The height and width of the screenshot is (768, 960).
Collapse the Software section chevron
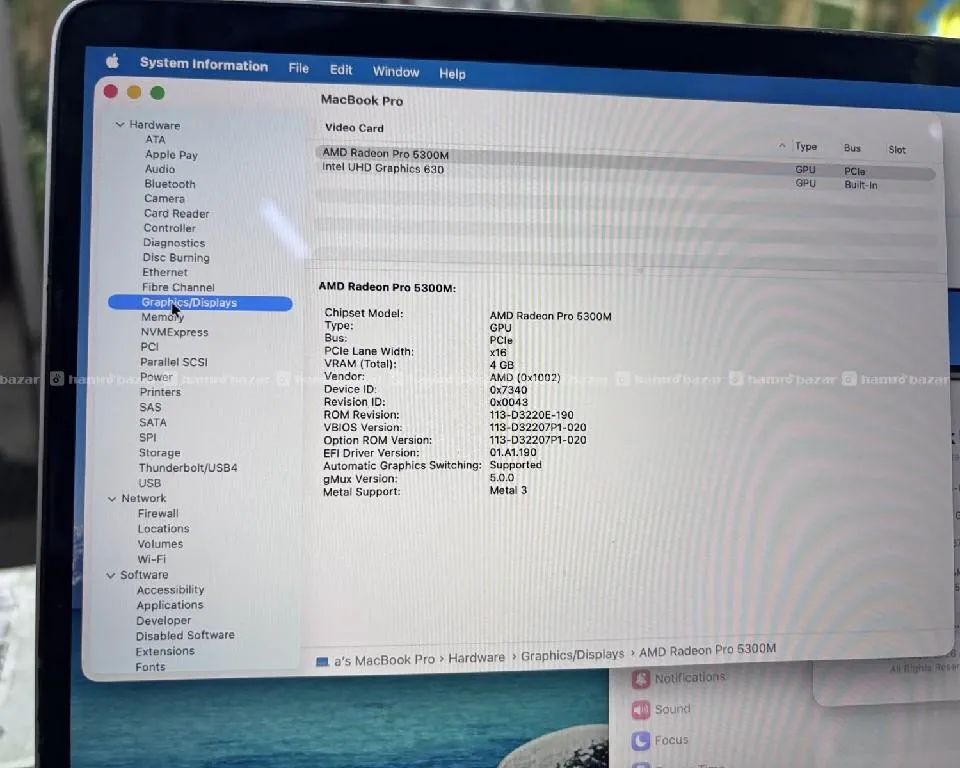tap(111, 575)
